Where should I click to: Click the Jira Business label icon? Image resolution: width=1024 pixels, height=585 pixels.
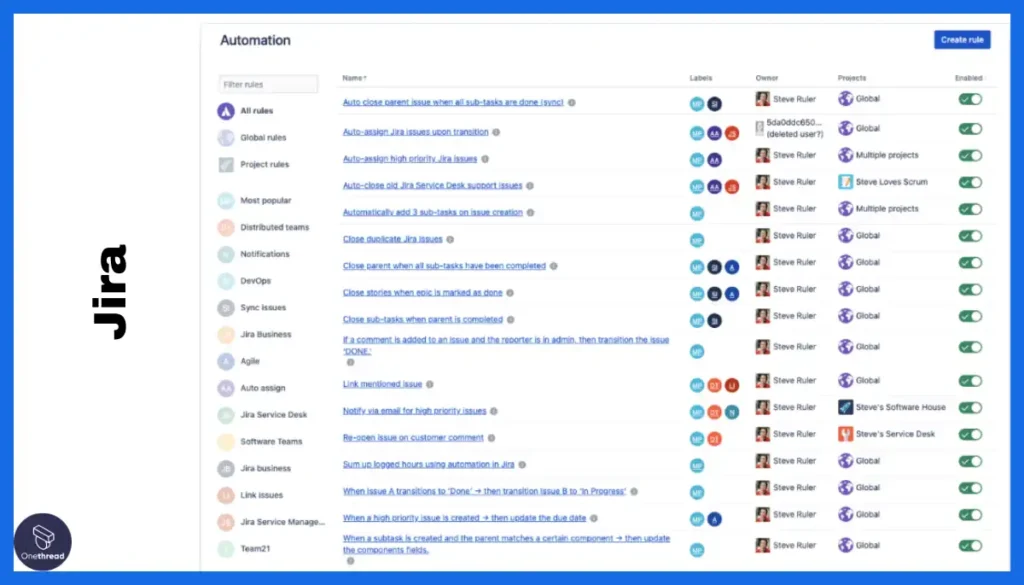pos(226,334)
